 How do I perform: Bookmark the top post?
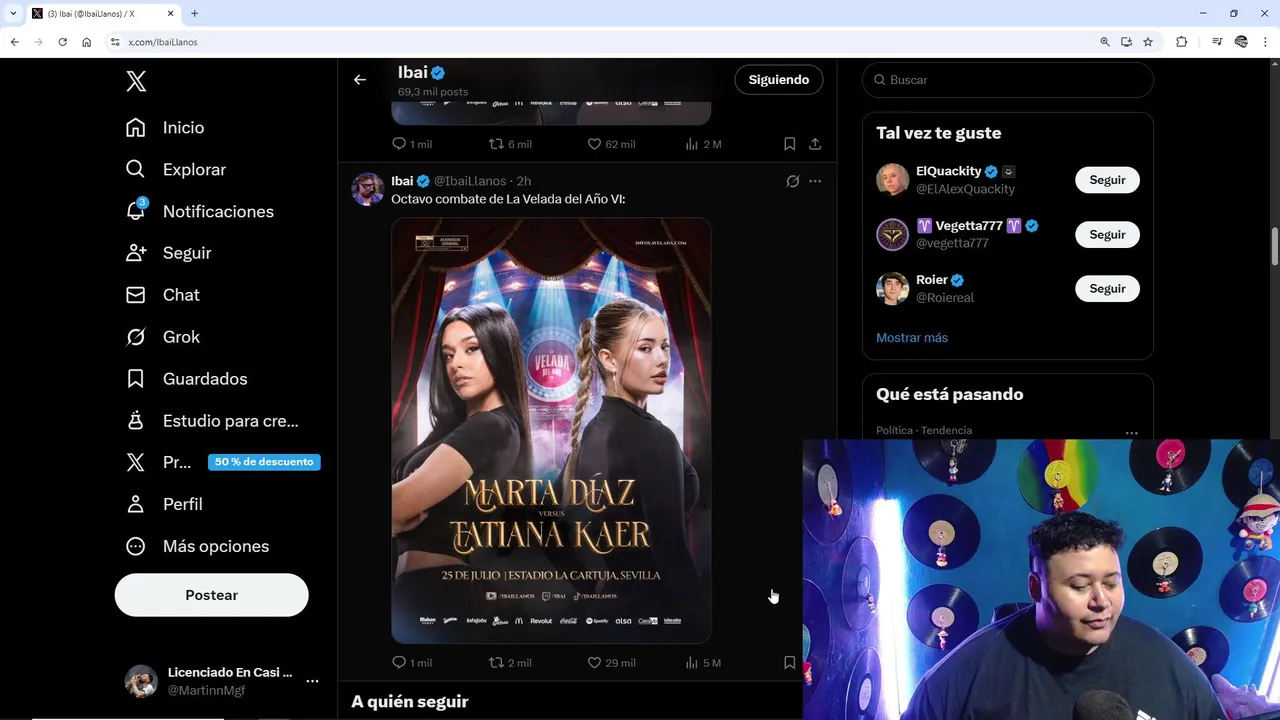[x=789, y=144]
